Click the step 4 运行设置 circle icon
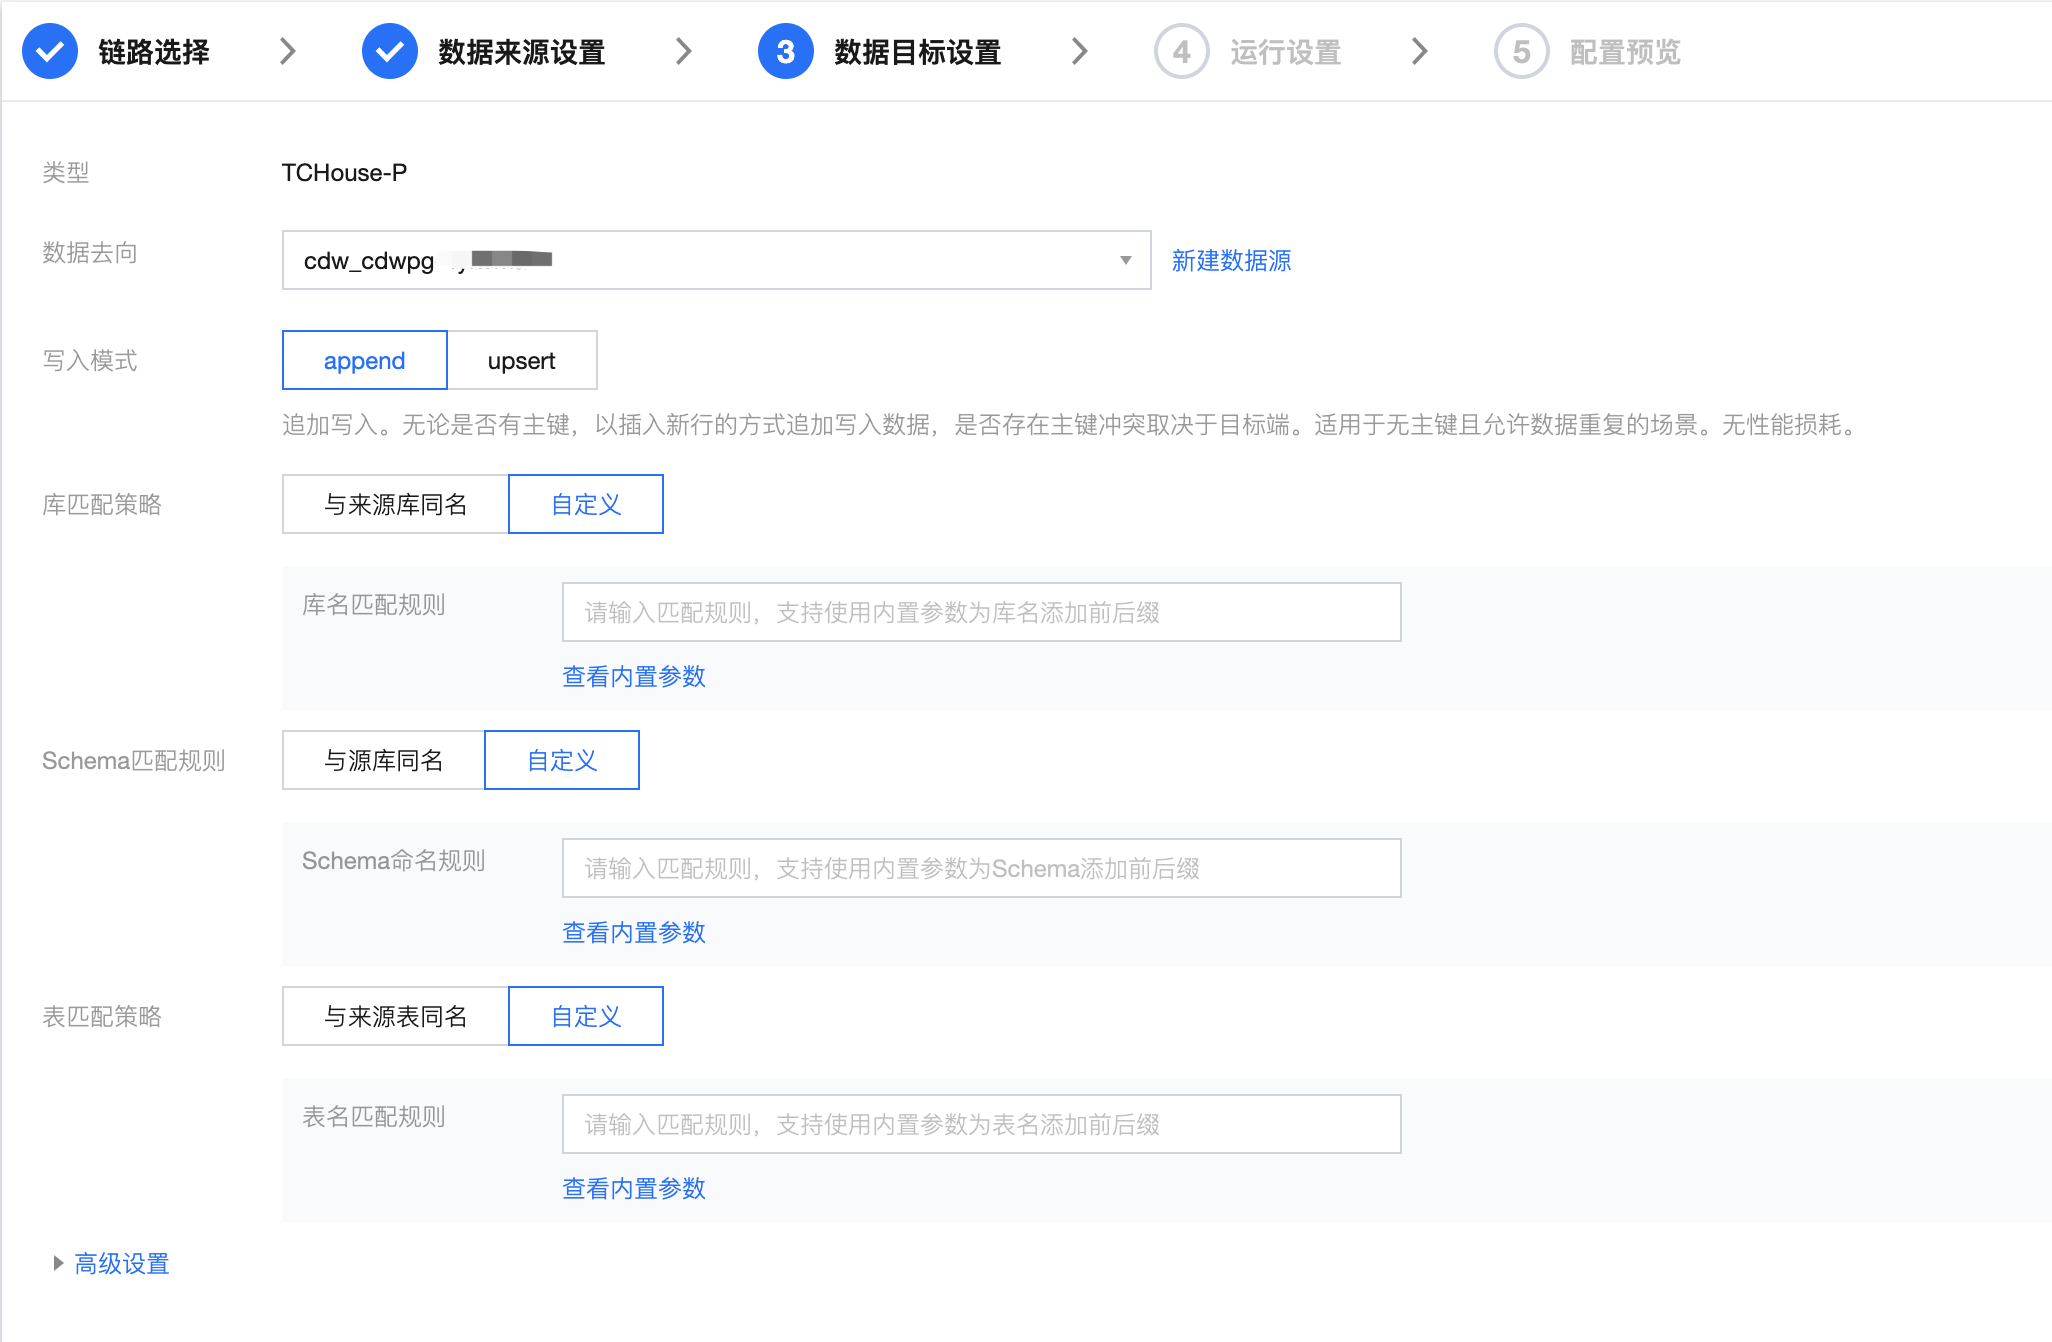The image size is (2052, 1342). [x=1181, y=51]
